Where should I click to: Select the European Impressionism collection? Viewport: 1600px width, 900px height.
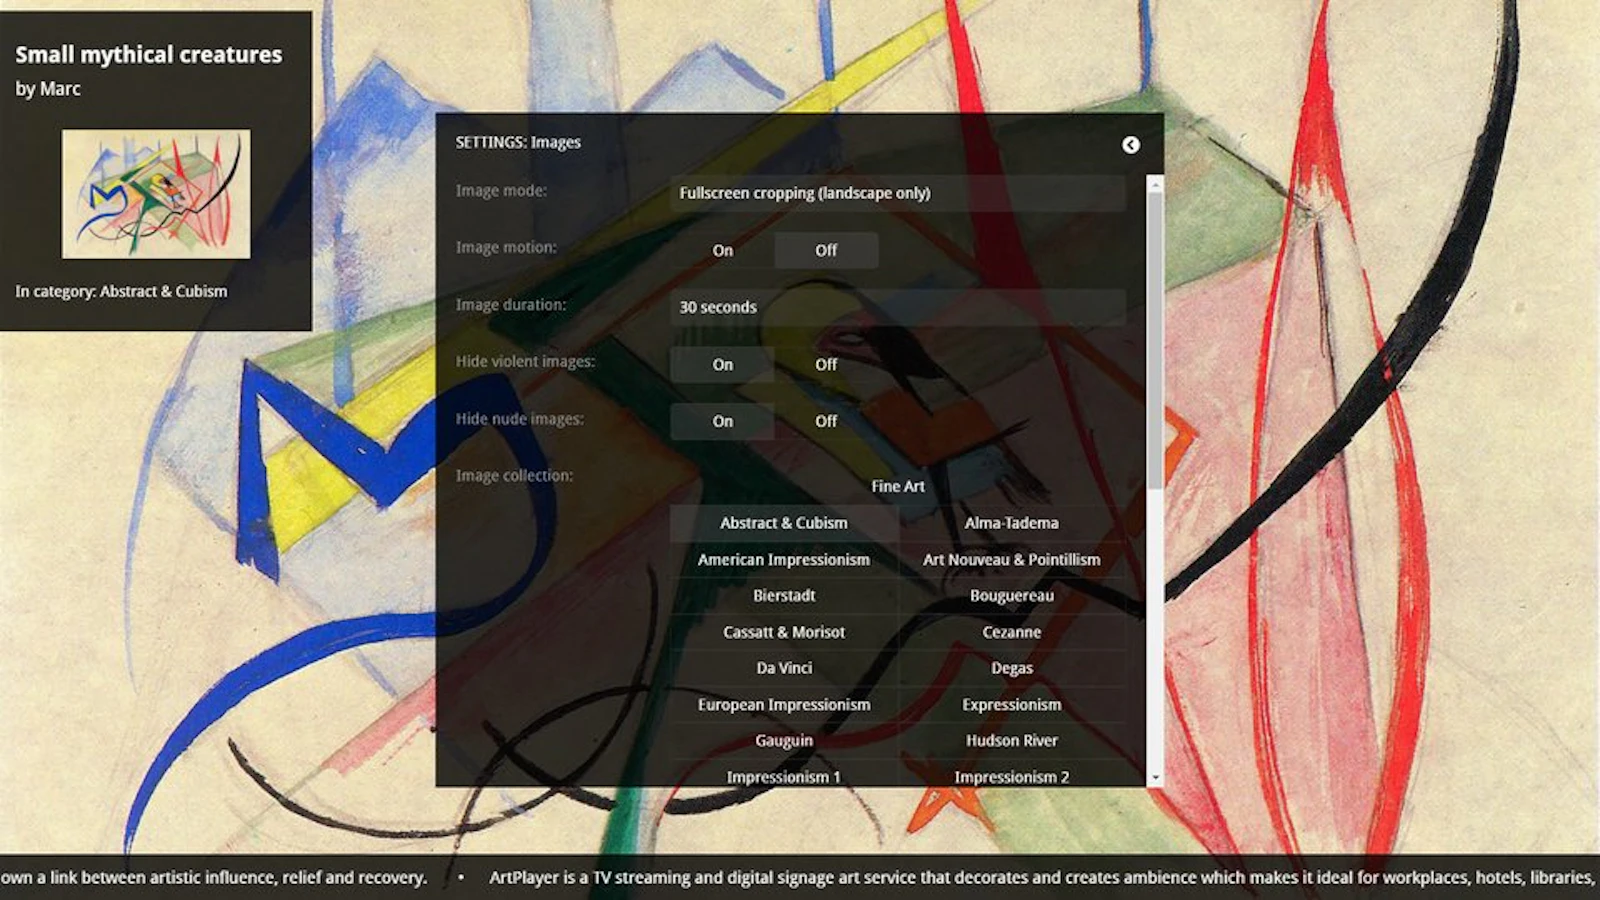click(x=784, y=704)
